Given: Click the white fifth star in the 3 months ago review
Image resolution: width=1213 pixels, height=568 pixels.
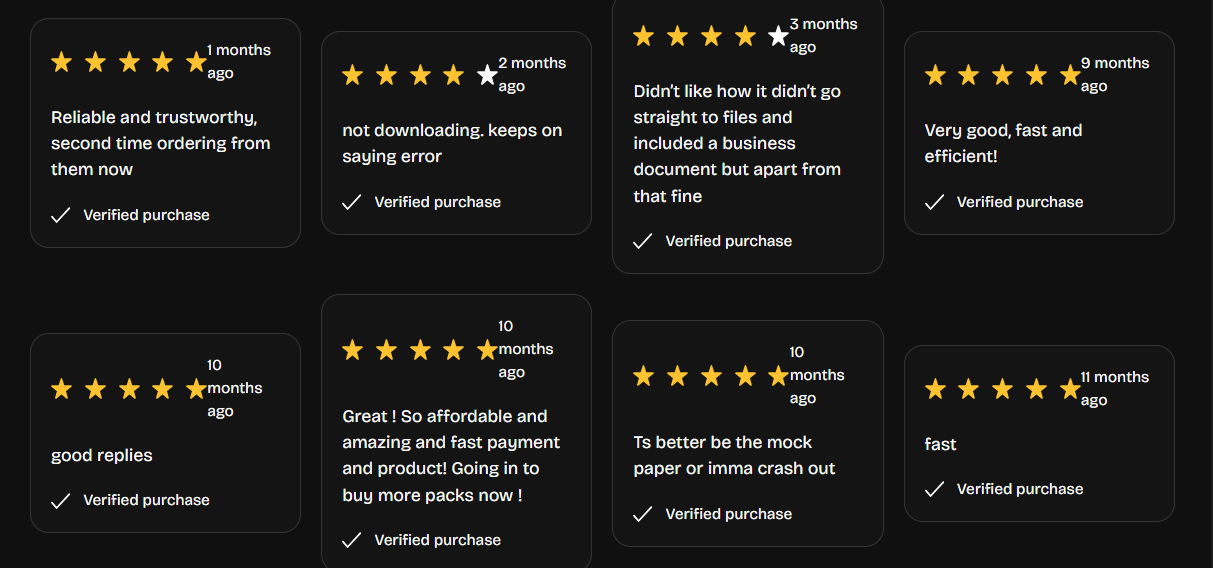Looking at the screenshot, I should [778, 36].
